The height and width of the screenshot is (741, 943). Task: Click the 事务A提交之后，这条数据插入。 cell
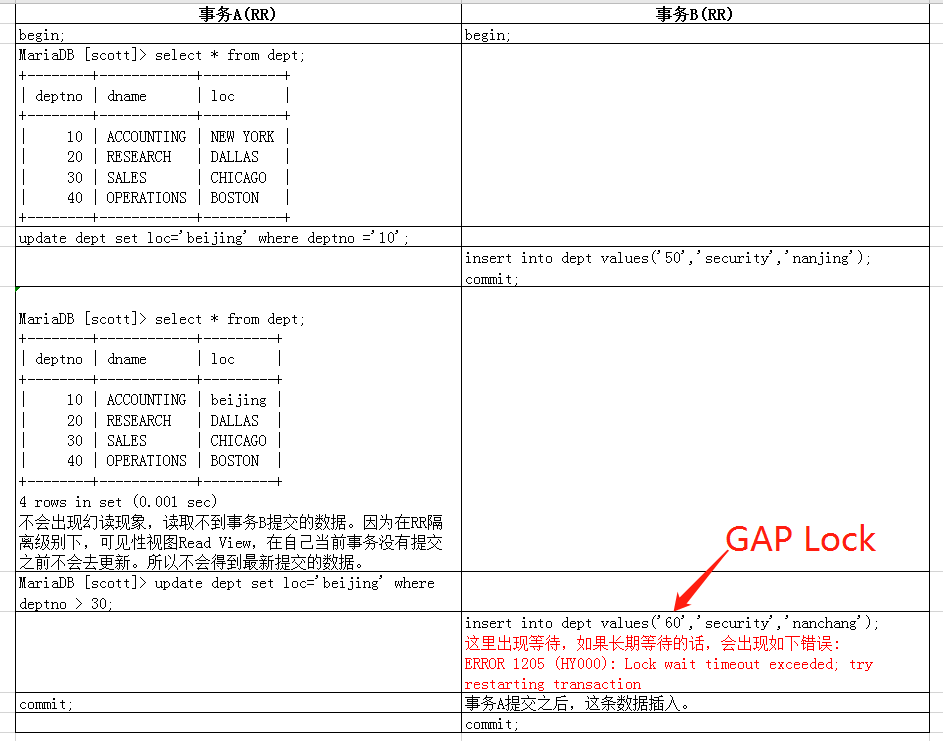[x=695, y=703]
